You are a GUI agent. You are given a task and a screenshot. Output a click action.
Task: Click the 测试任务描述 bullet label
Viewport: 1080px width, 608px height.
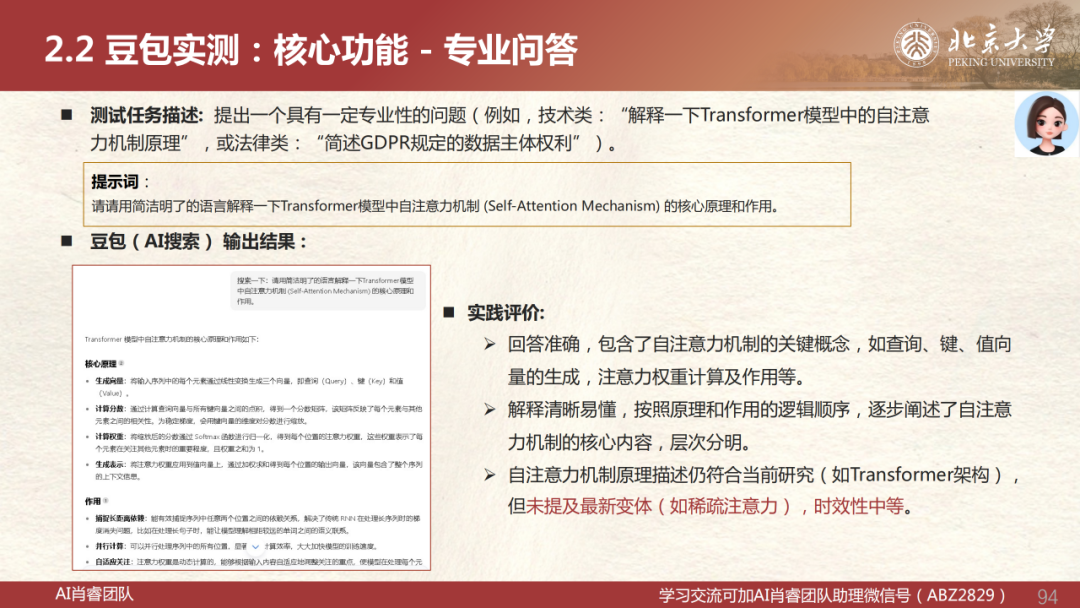pyautogui.click(x=146, y=115)
